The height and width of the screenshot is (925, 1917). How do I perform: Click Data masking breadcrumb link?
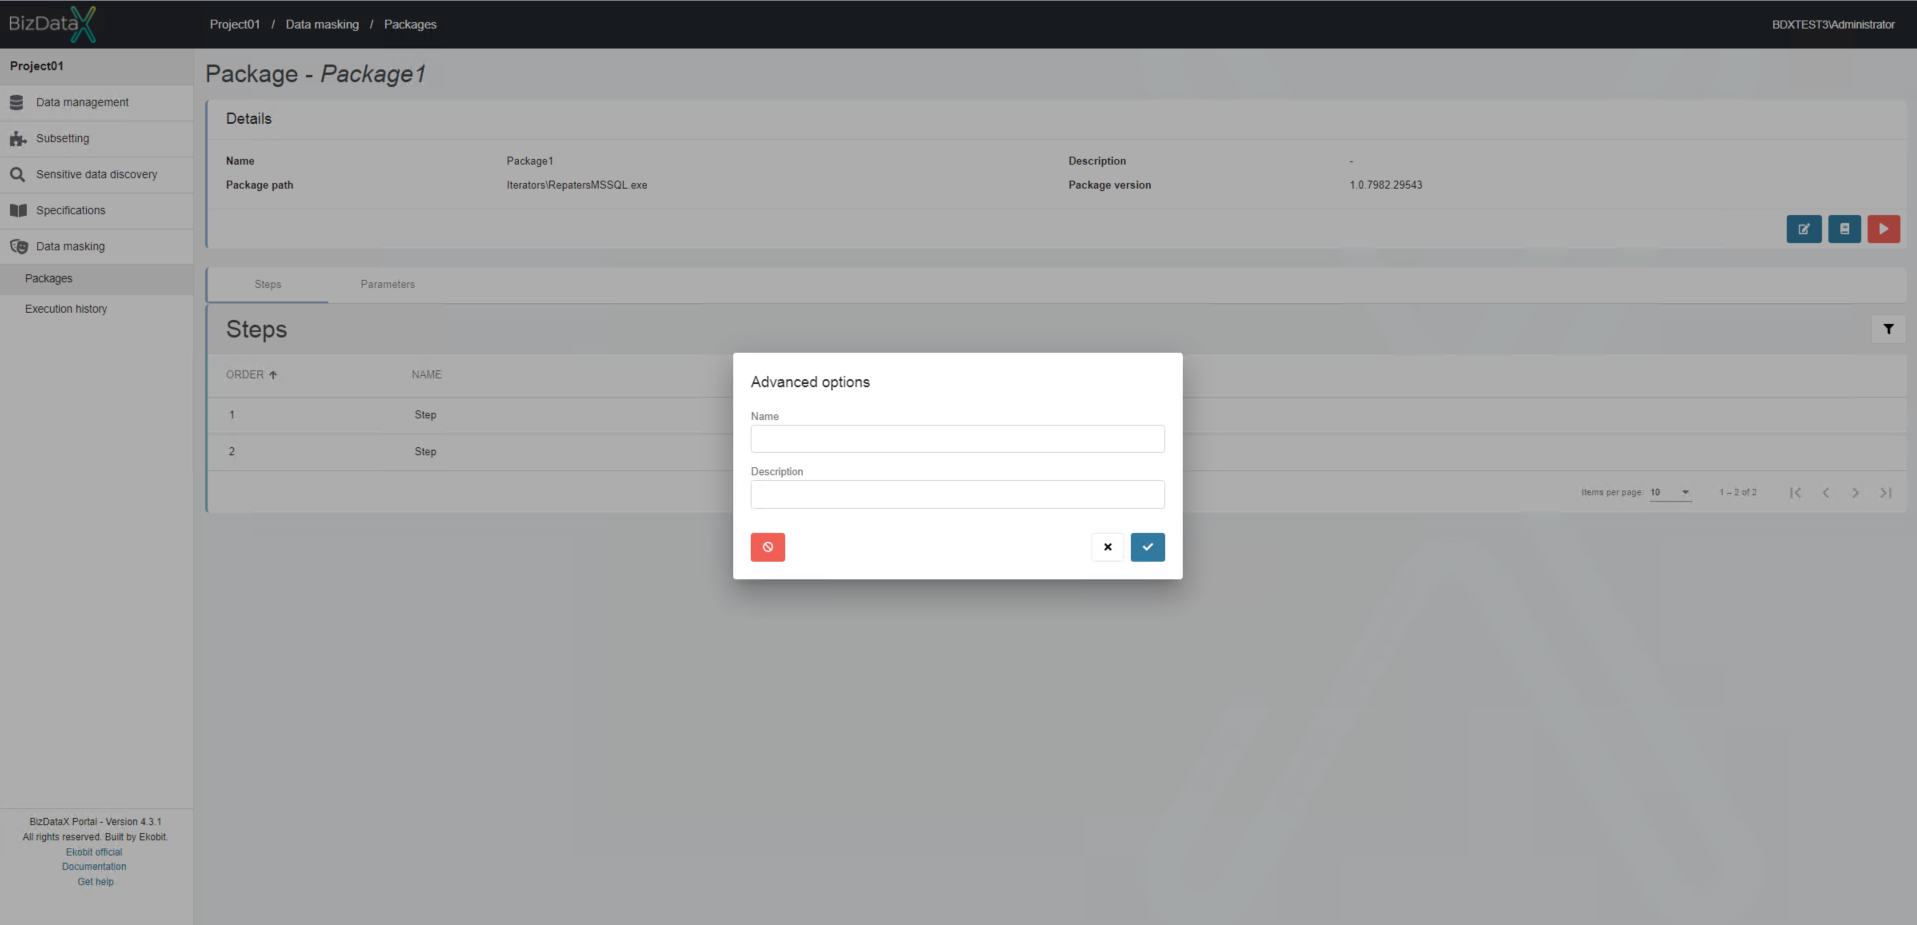pos(322,24)
